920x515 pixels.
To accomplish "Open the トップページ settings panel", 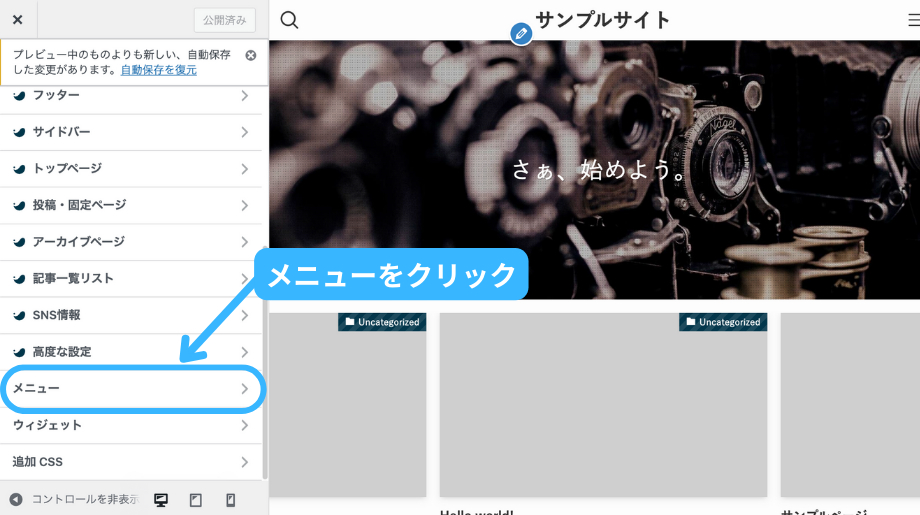I will (130, 168).
